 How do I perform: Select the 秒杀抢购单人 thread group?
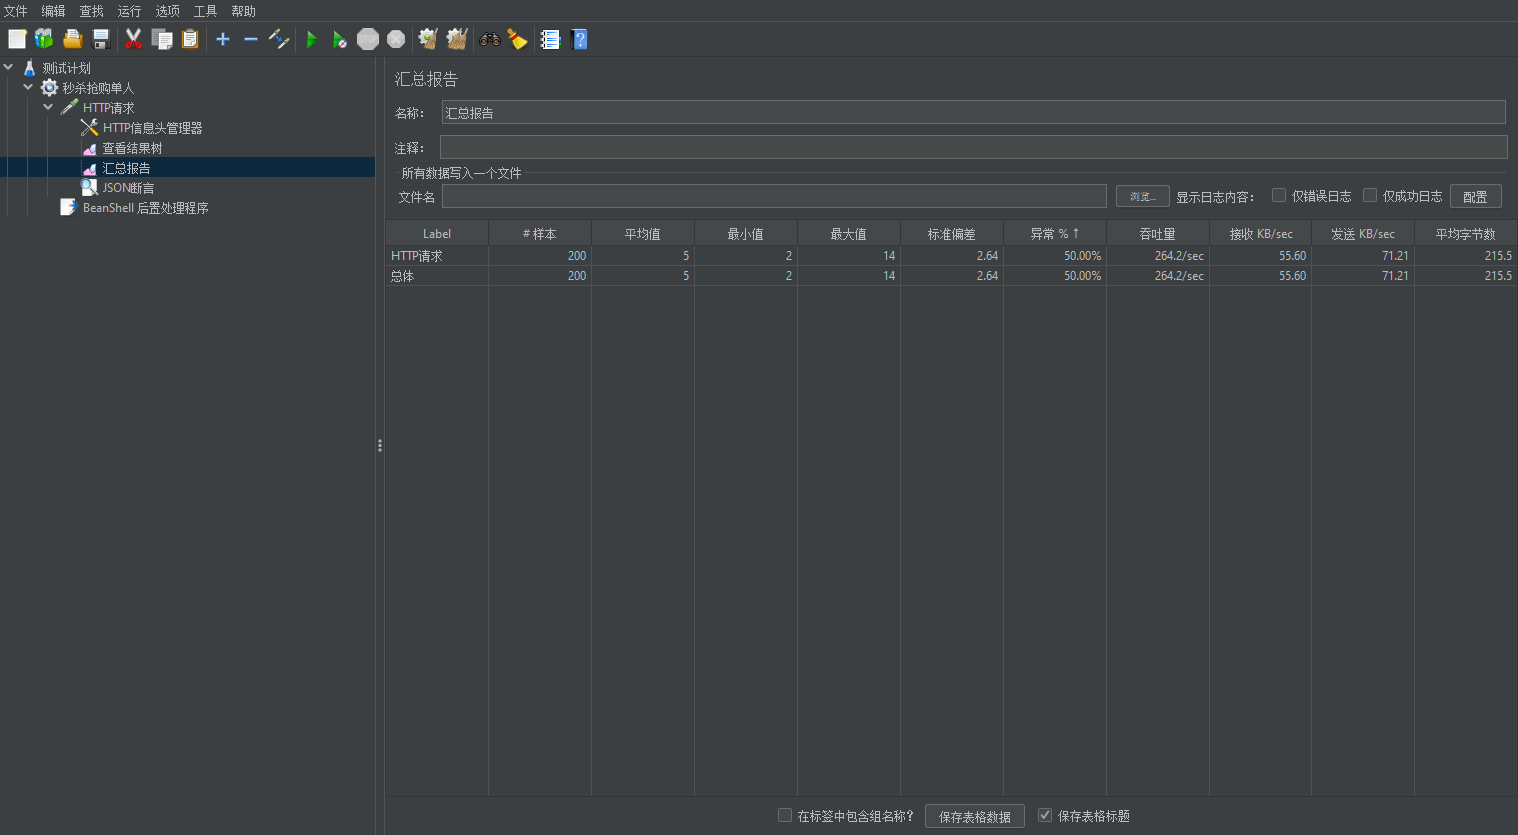(x=98, y=88)
